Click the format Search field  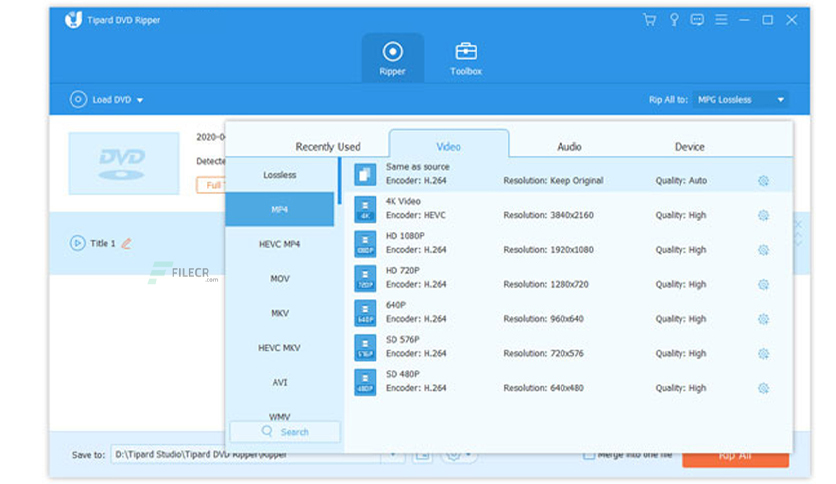(285, 432)
